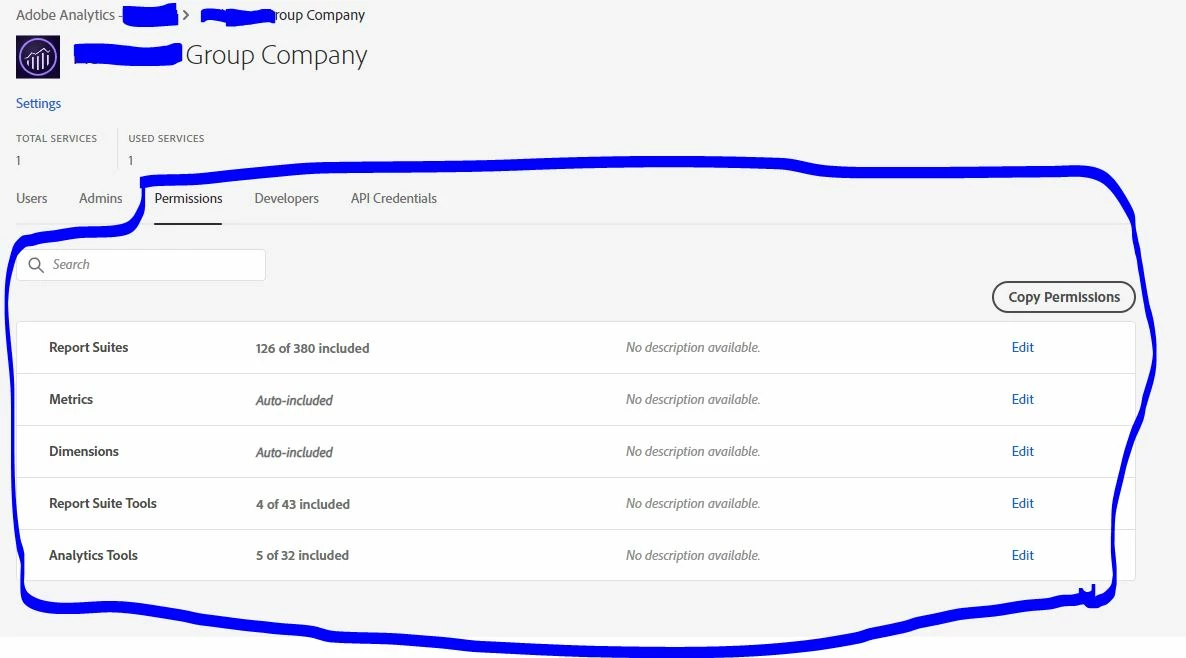Click the Group Company page heading
This screenshot has height=658, width=1186.
(276, 55)
